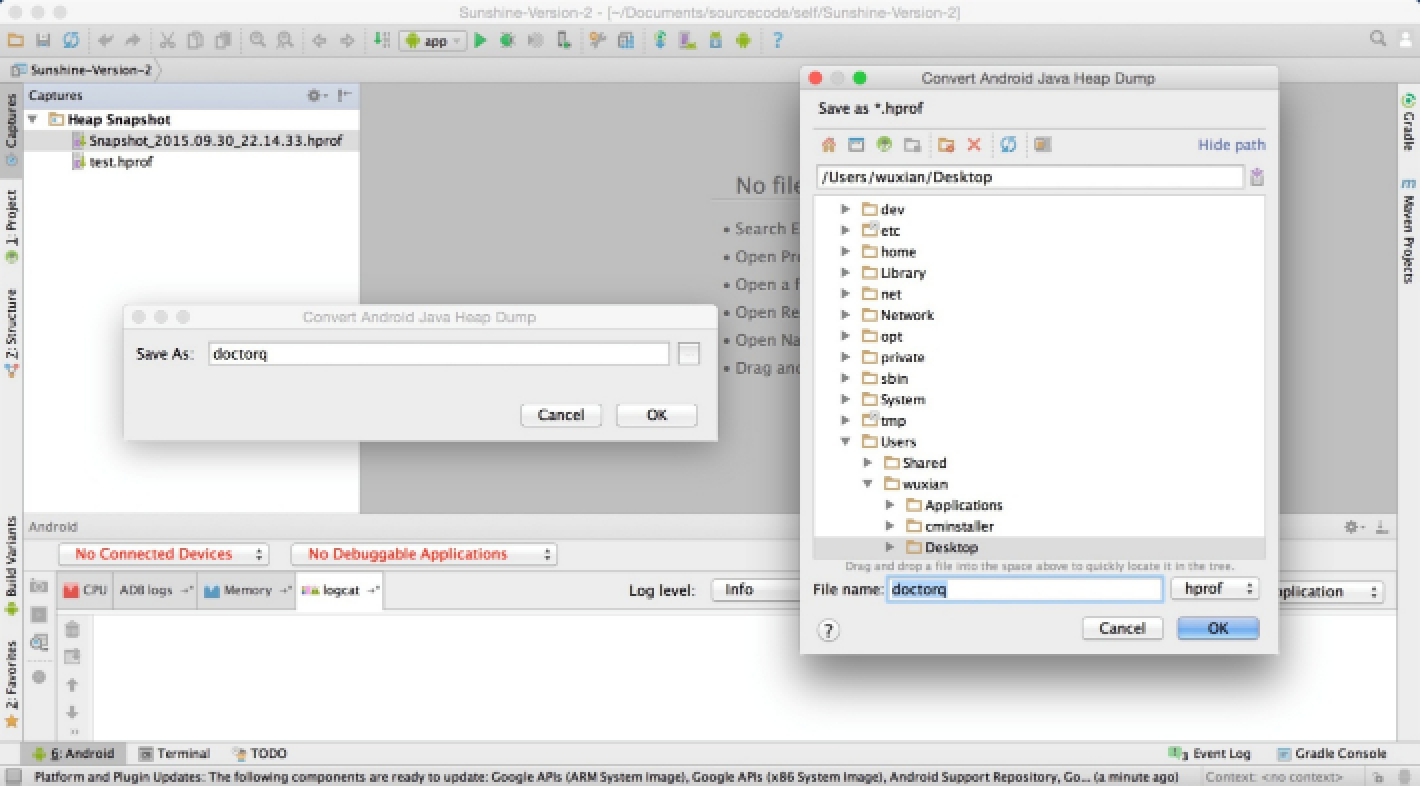Click the /Users/wuxian/Desktop path field
1422x788 pixels.
click(1030, 177)
